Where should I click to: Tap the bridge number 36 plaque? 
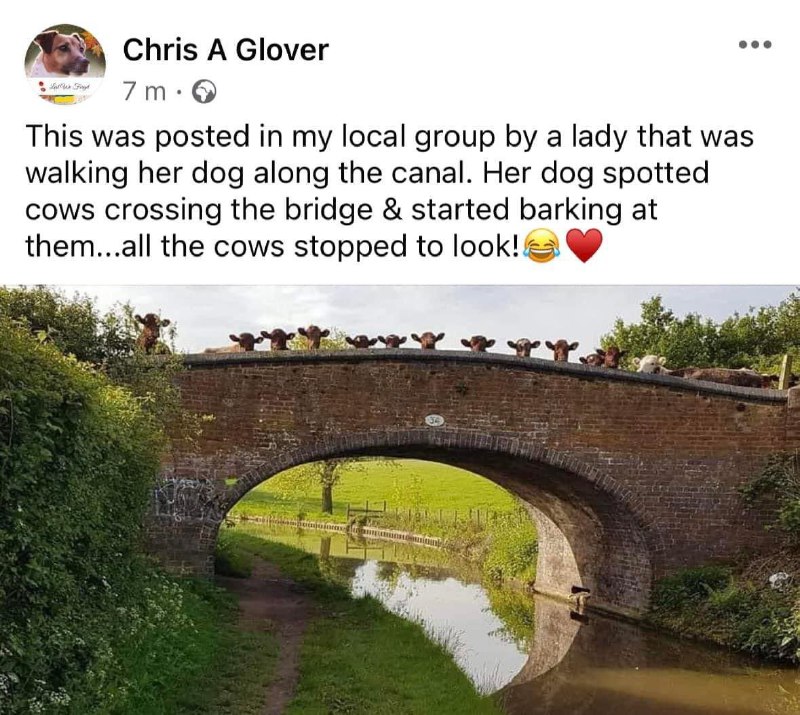pos(435,421)
